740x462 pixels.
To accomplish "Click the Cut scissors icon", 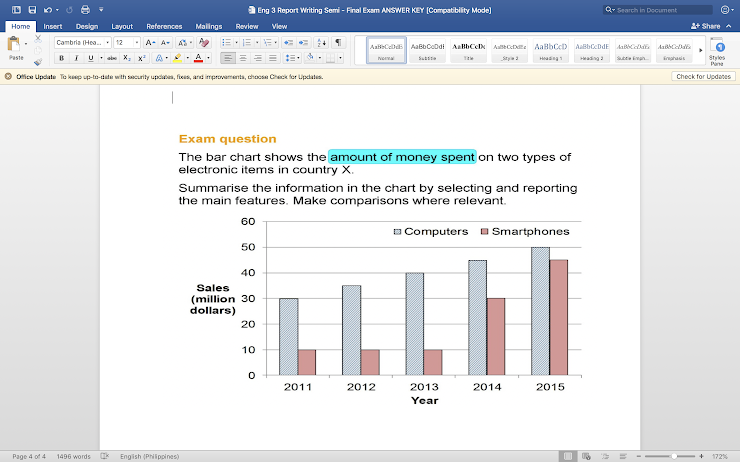I will 38,39.
